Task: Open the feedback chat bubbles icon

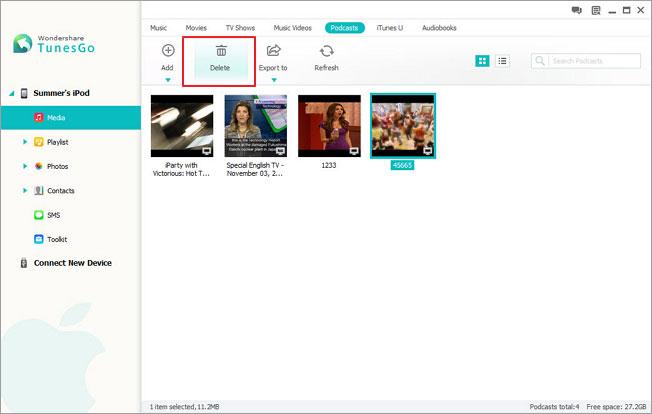Action: click(576, 10)
